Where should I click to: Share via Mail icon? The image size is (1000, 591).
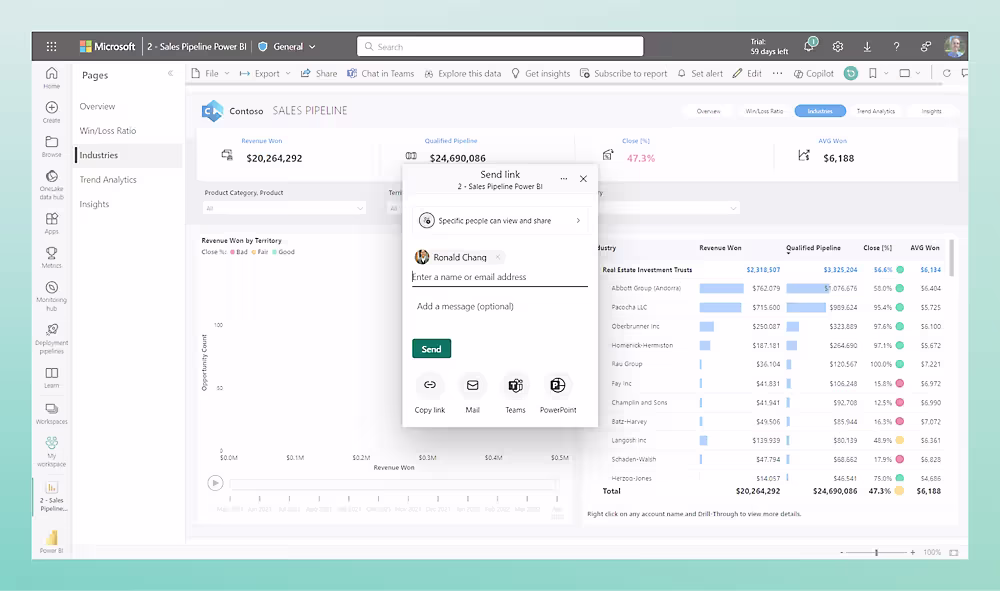(472, 385)
